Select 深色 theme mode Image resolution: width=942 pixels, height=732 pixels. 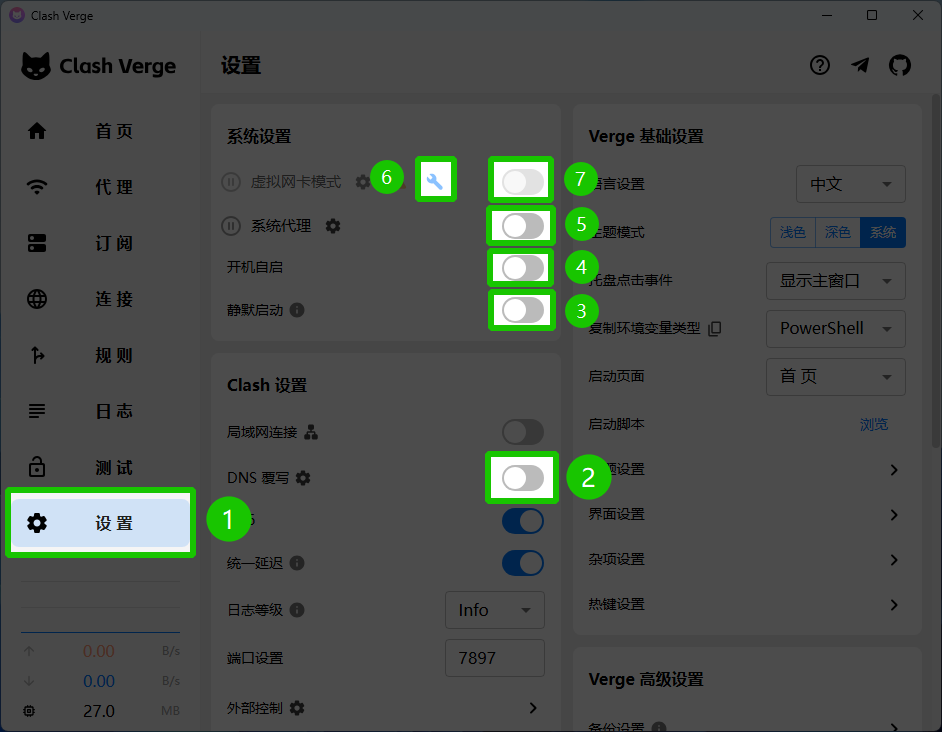coord(837,232)
